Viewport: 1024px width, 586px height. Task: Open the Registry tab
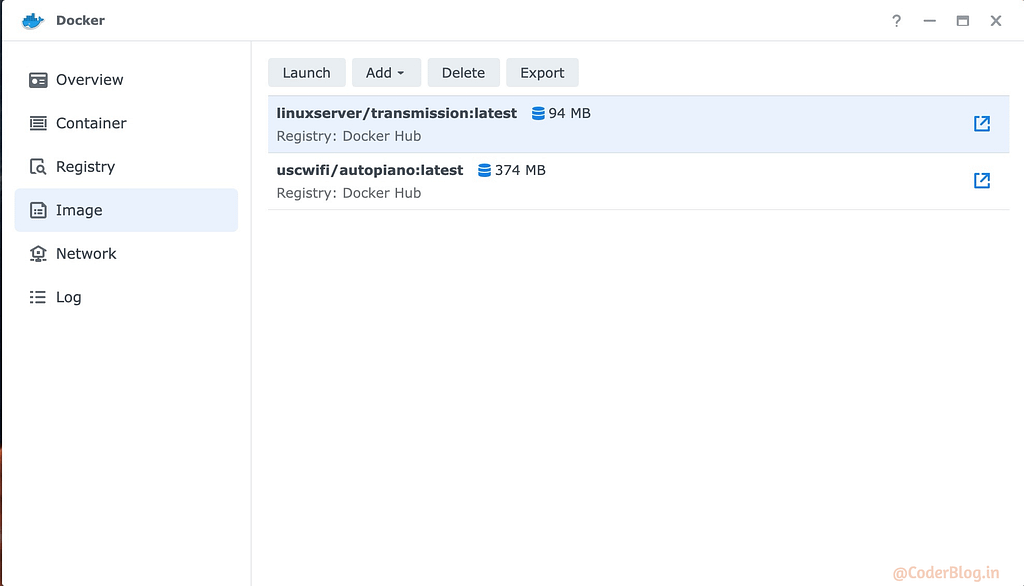(x=126, y=167)
